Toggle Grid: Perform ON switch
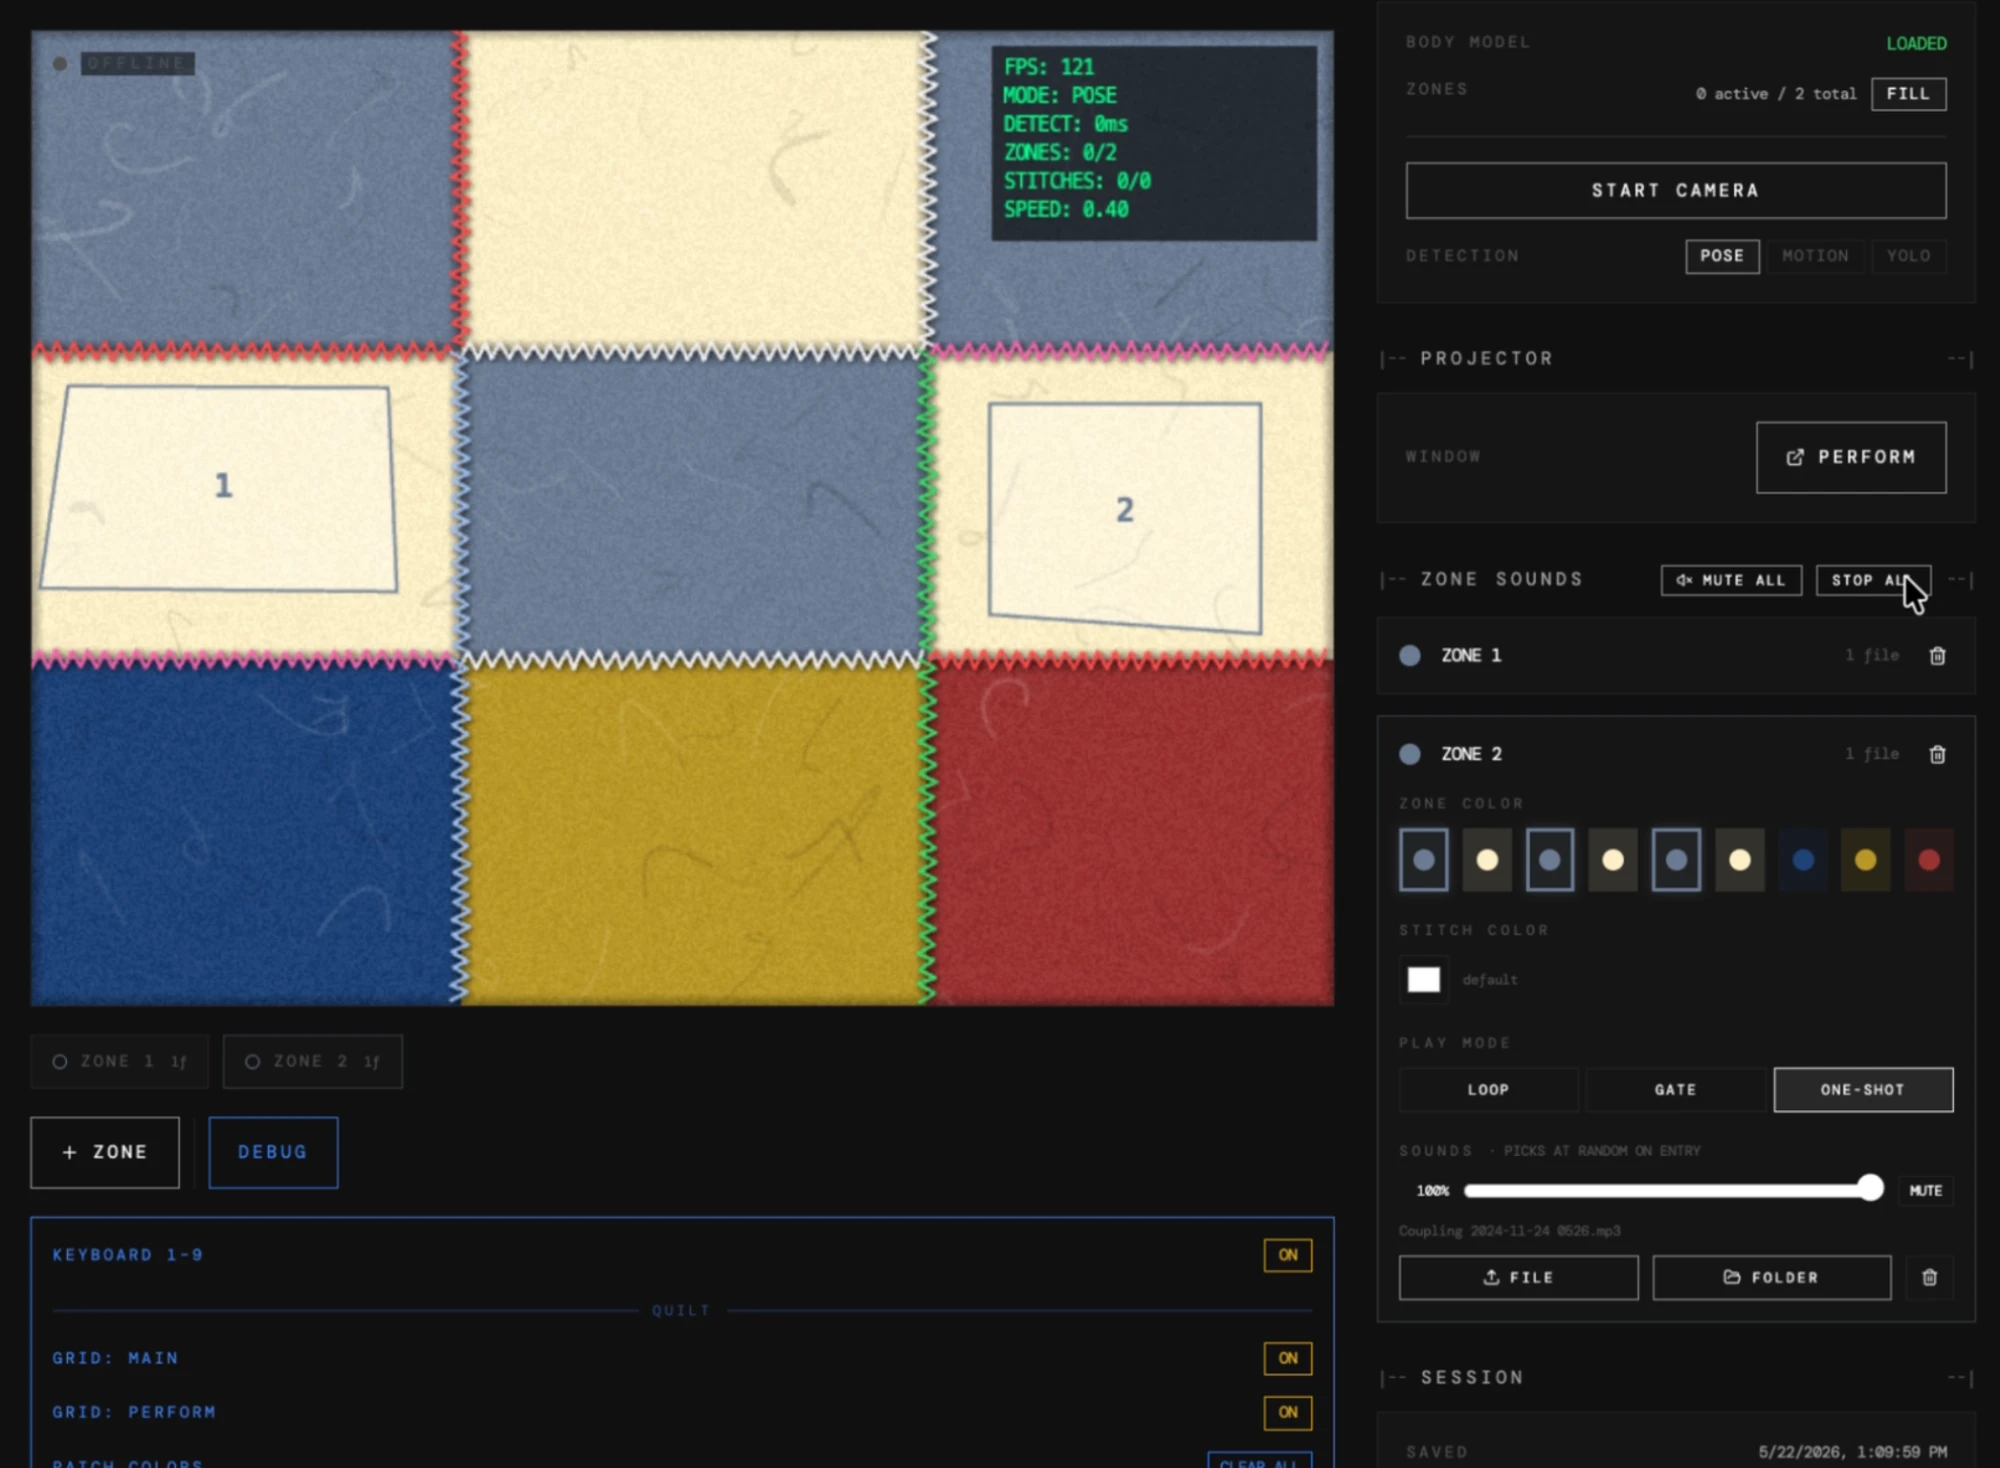Viewport: 2000px width, 1468px height. click(x=1288, y=1412)
